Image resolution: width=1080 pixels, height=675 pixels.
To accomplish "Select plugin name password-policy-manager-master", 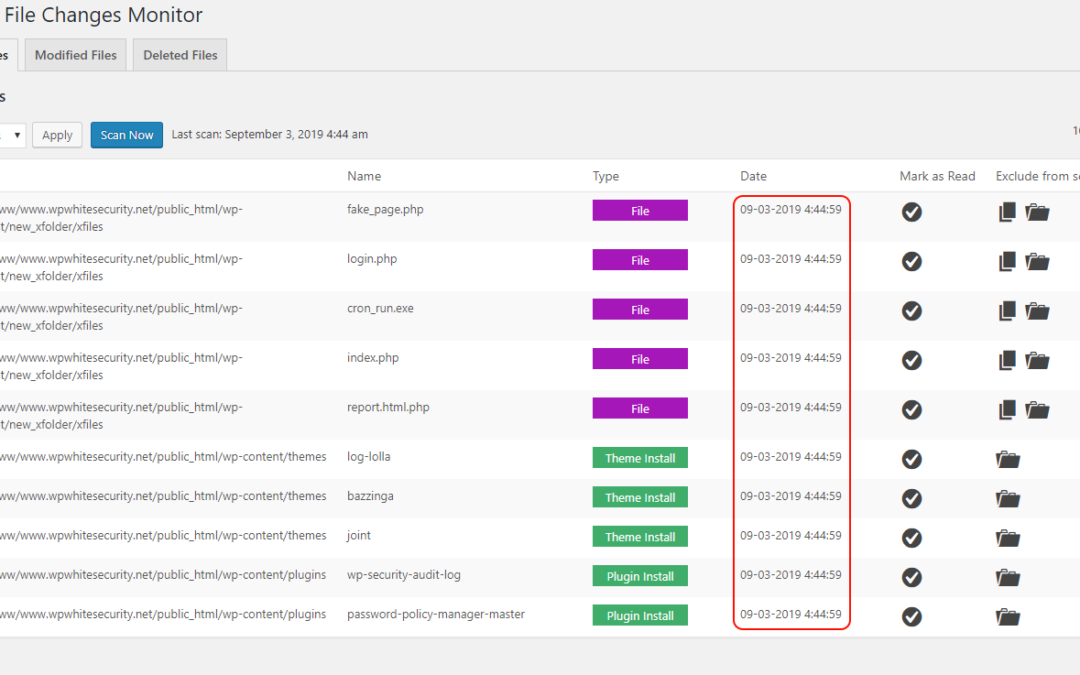I will (x=435, y=614).
